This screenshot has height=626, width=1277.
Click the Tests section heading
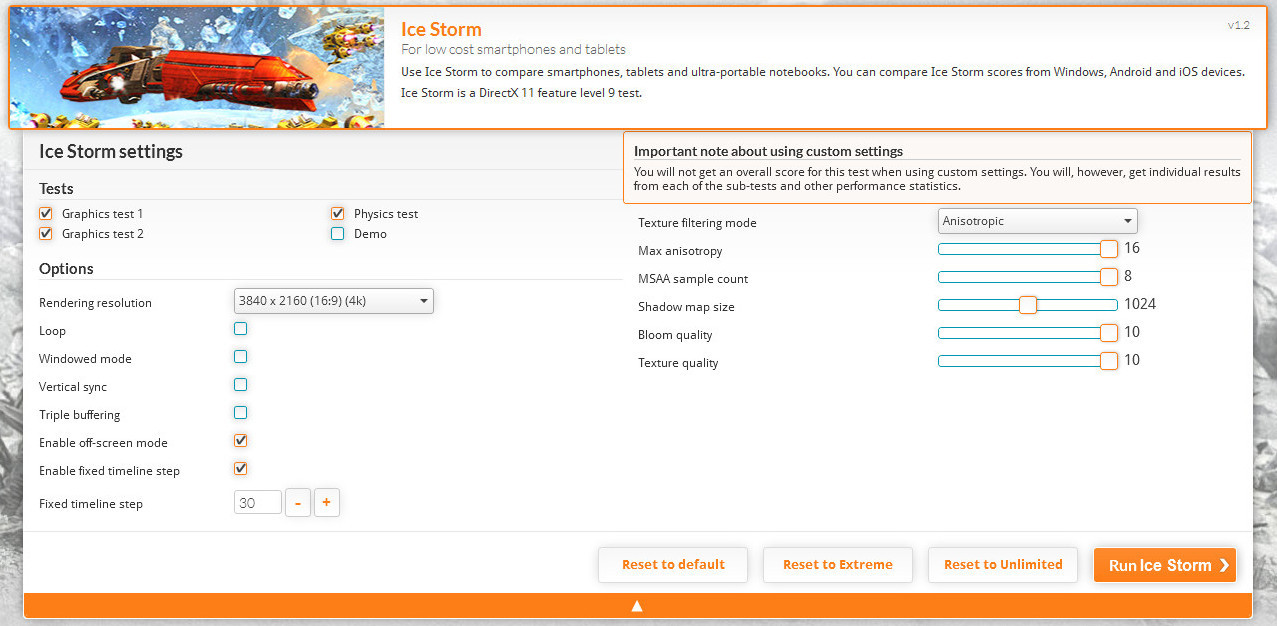pyautogui.click(x=56, y=188)
